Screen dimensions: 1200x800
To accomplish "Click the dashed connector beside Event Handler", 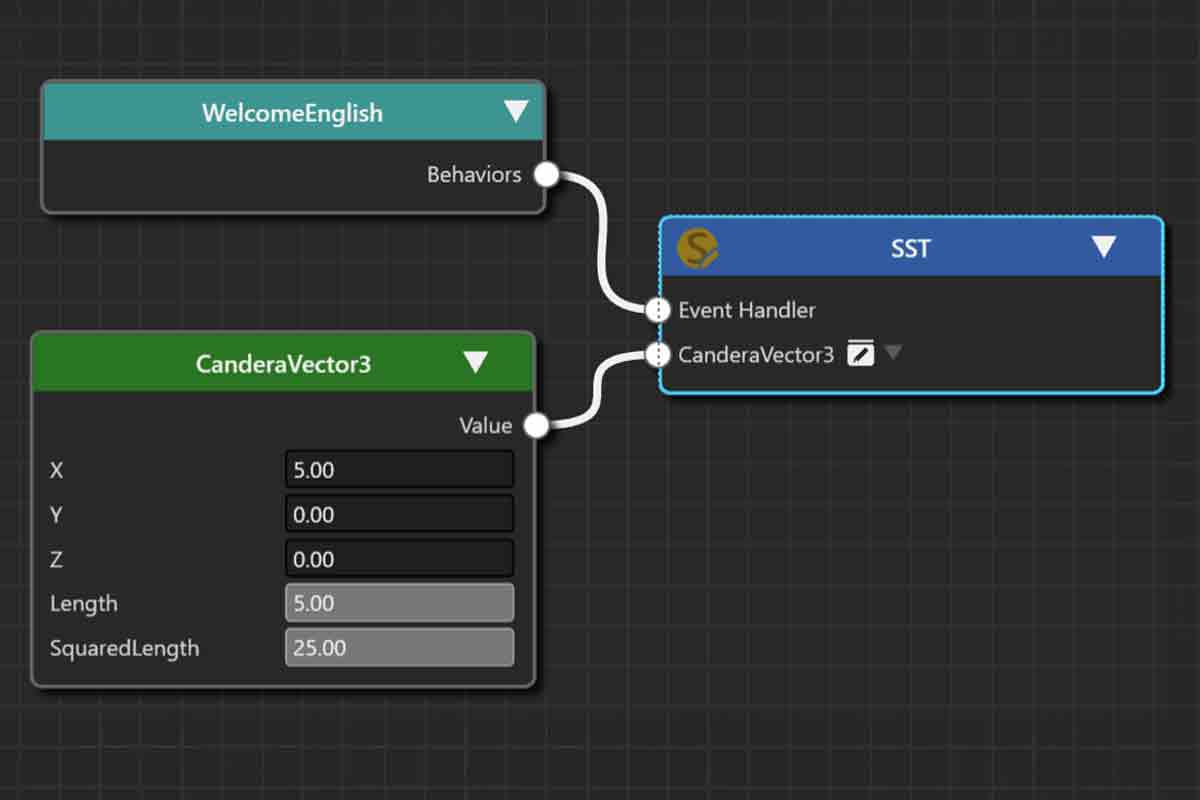I will click(658, 309).
